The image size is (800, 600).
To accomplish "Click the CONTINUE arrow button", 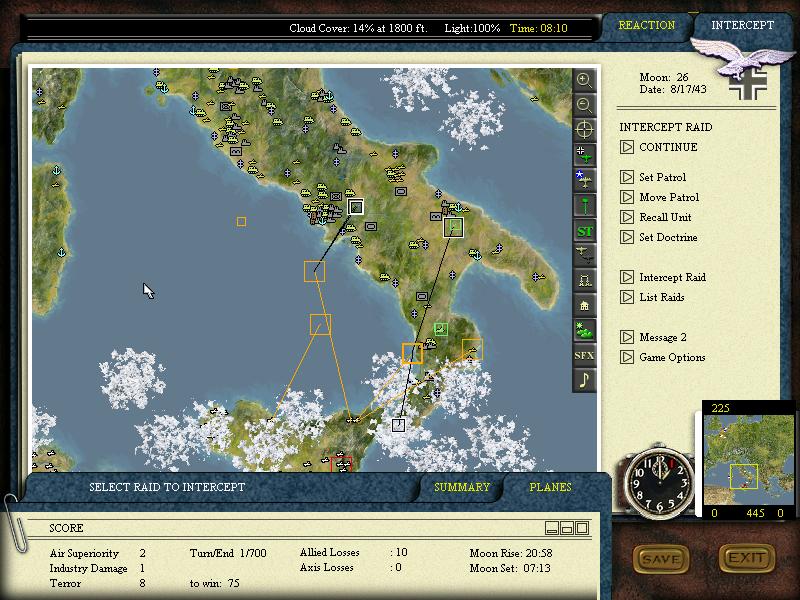I will coord(627,147).
